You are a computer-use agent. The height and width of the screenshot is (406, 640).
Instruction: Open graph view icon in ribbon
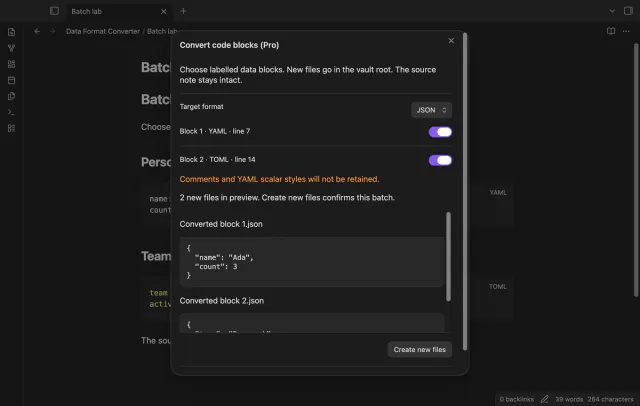pos(11,48)
